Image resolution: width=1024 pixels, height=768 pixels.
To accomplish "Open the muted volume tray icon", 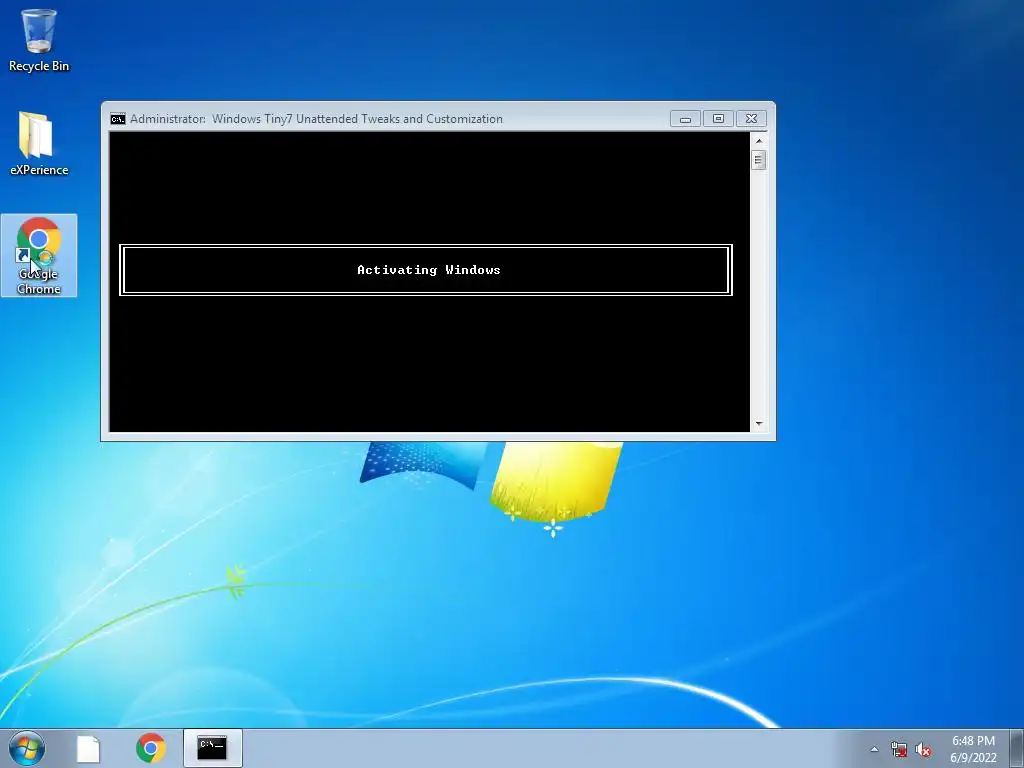I will click(923, 750).
